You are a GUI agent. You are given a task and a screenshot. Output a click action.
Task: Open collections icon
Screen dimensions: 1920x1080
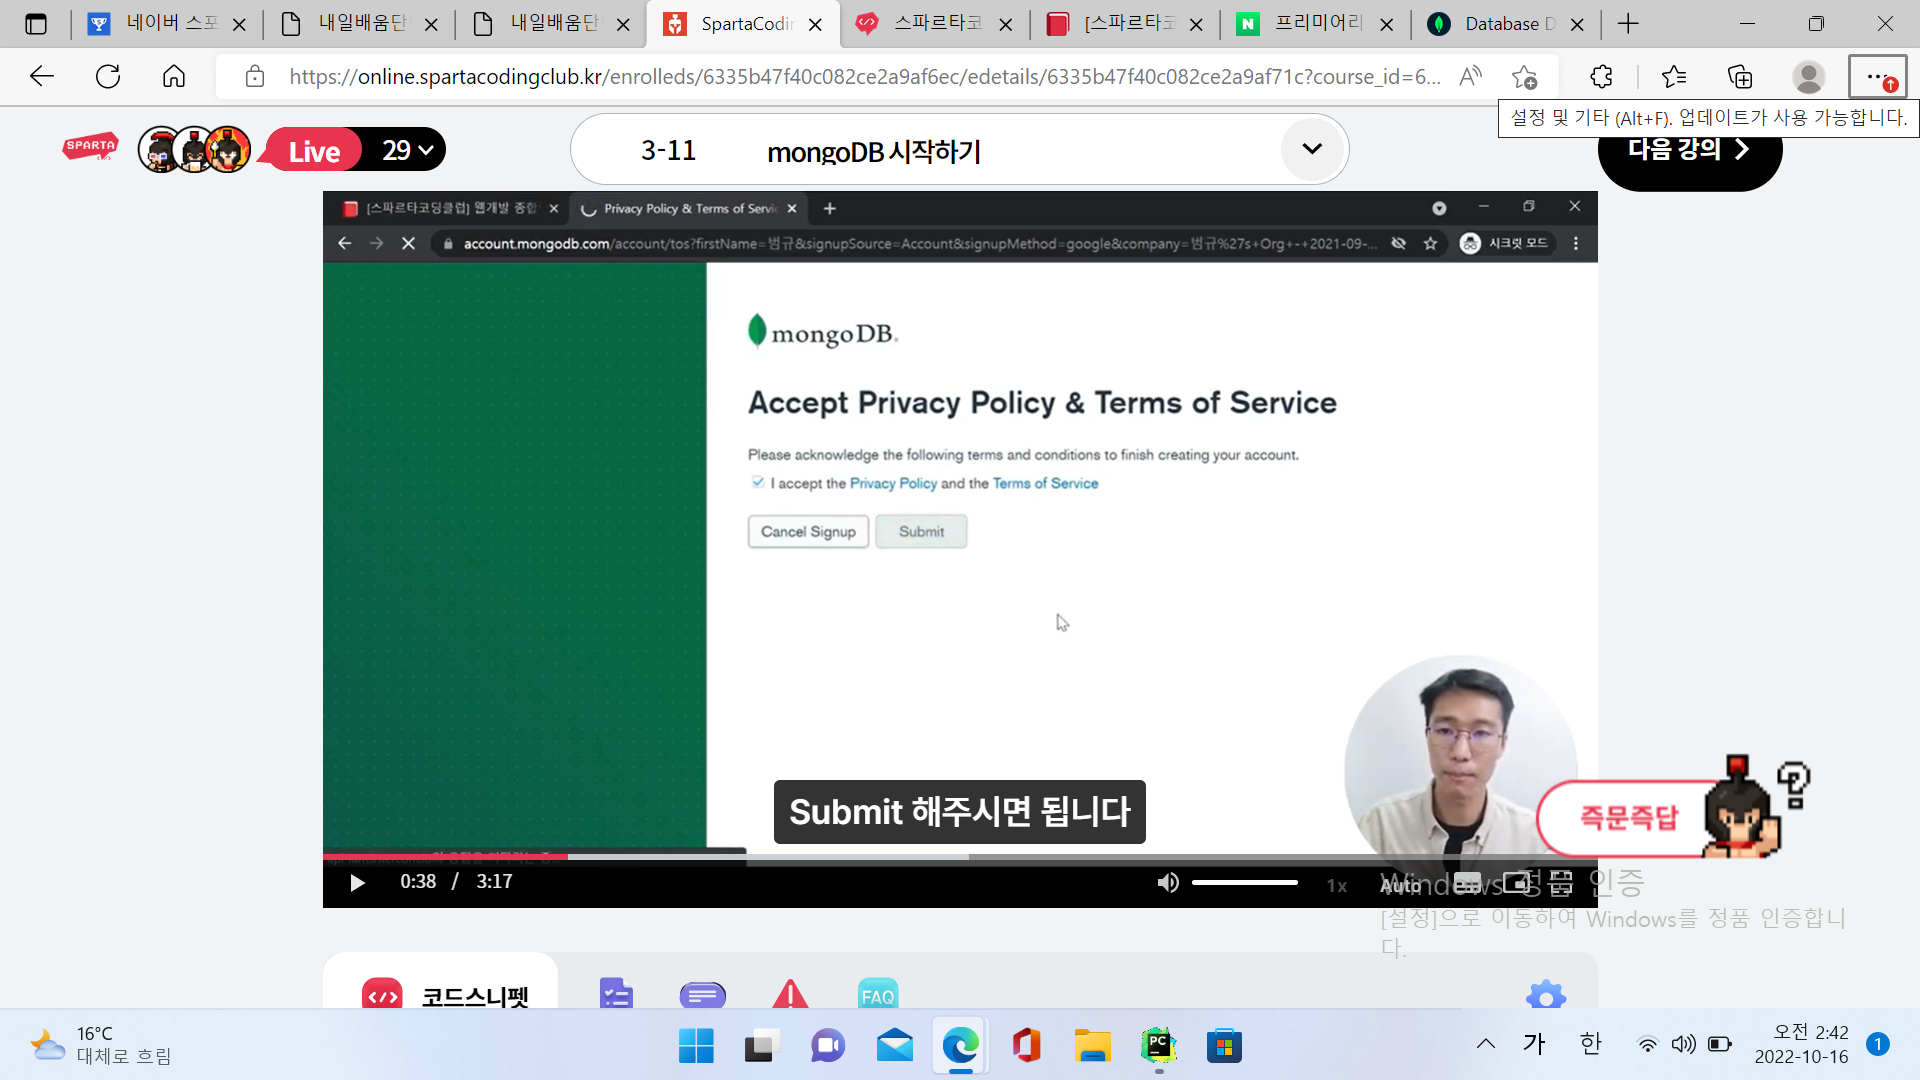click(x=1740, y=76)
